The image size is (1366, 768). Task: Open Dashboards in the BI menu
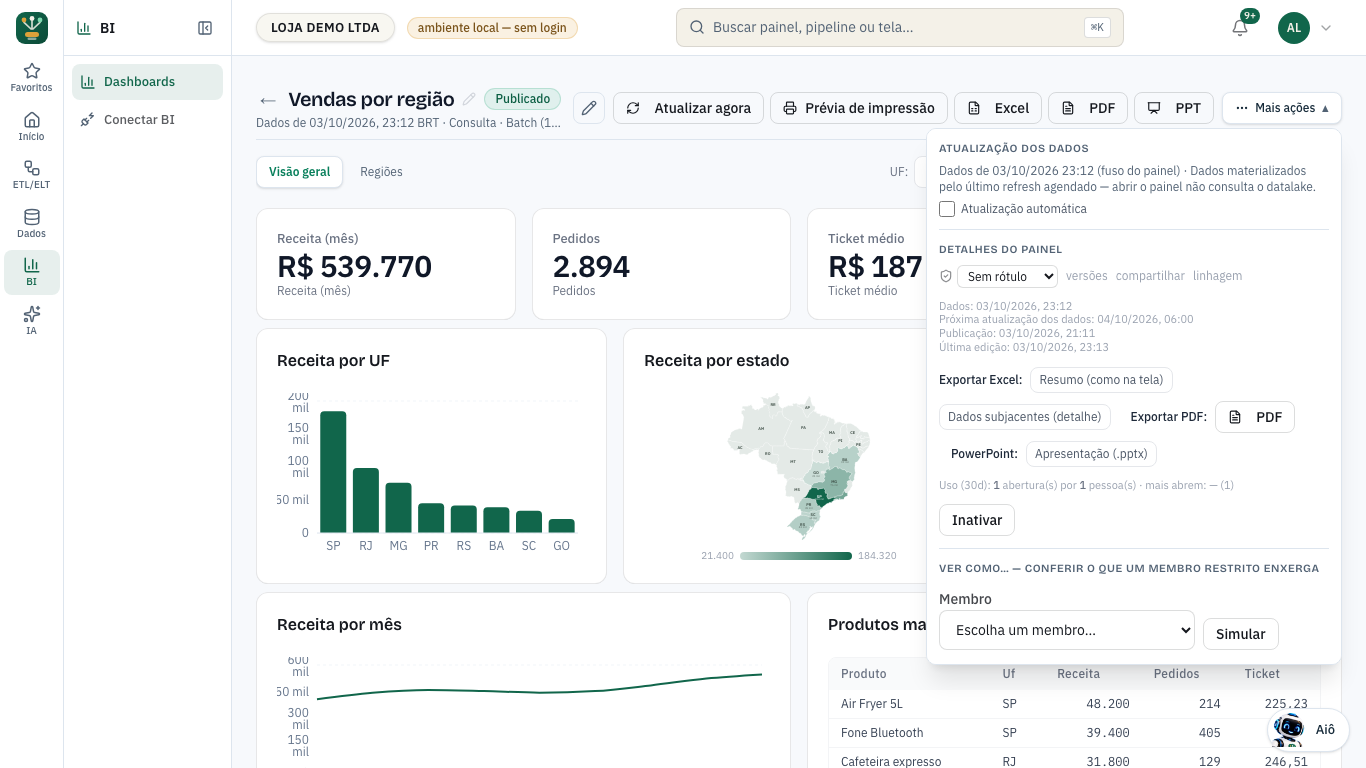(147, 82)
